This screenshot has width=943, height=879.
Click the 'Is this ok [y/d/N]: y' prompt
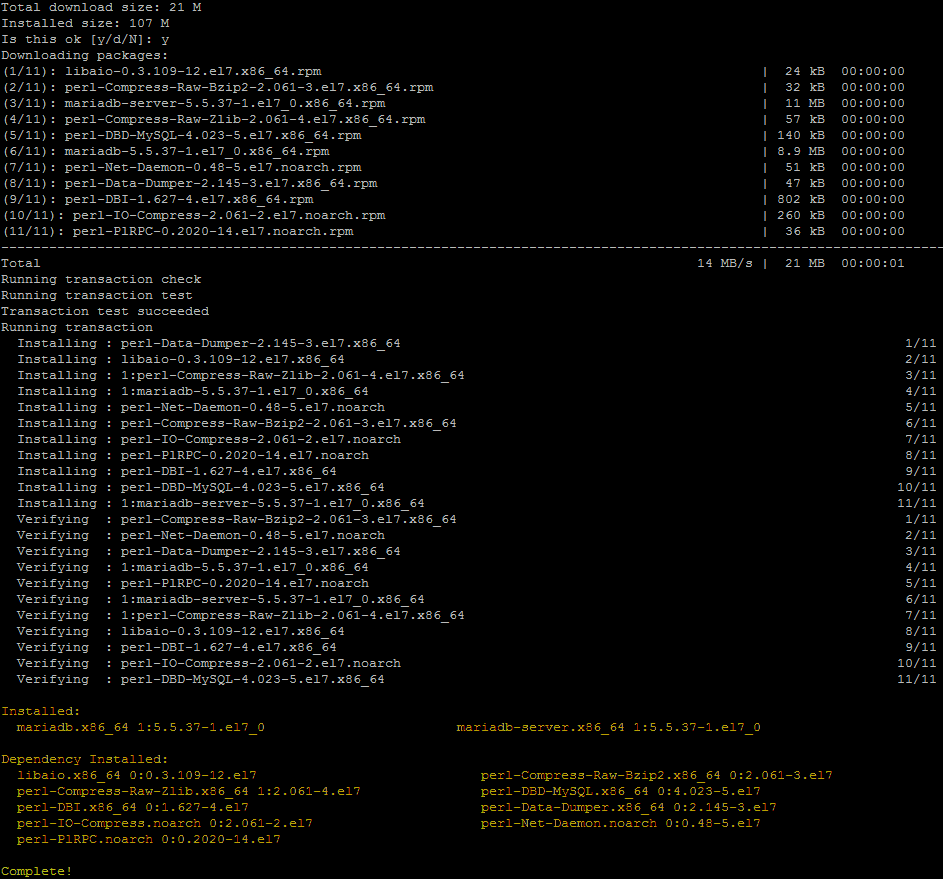pos(85,40)
